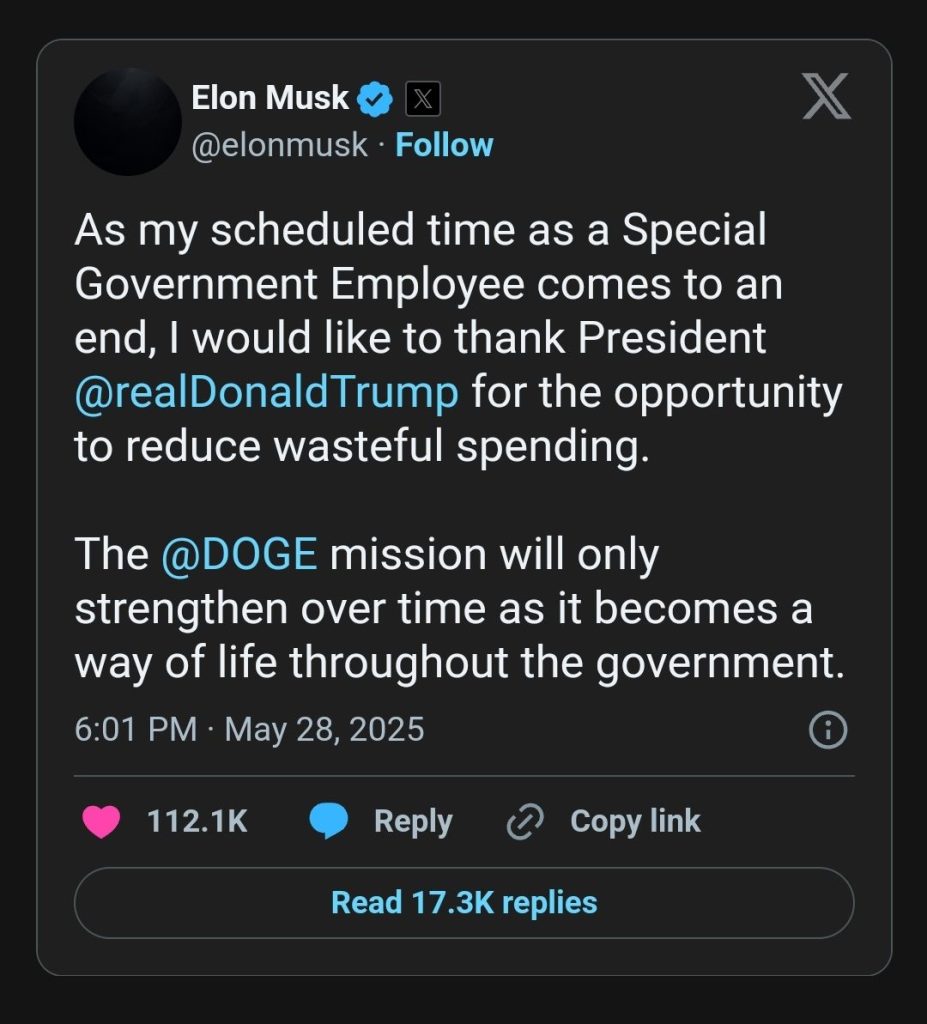Click the pink heart like icon
927x1024 pixels.
(100, 821)
